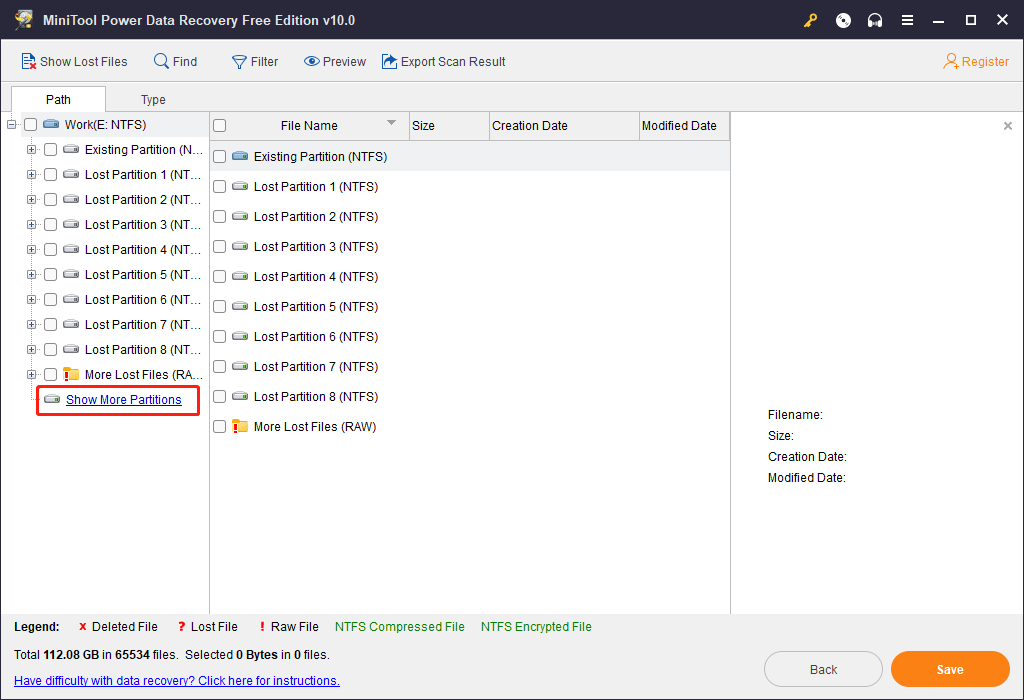Open the headphones support icon
This screenshot has height=700, width=1024.
point(875,20)
